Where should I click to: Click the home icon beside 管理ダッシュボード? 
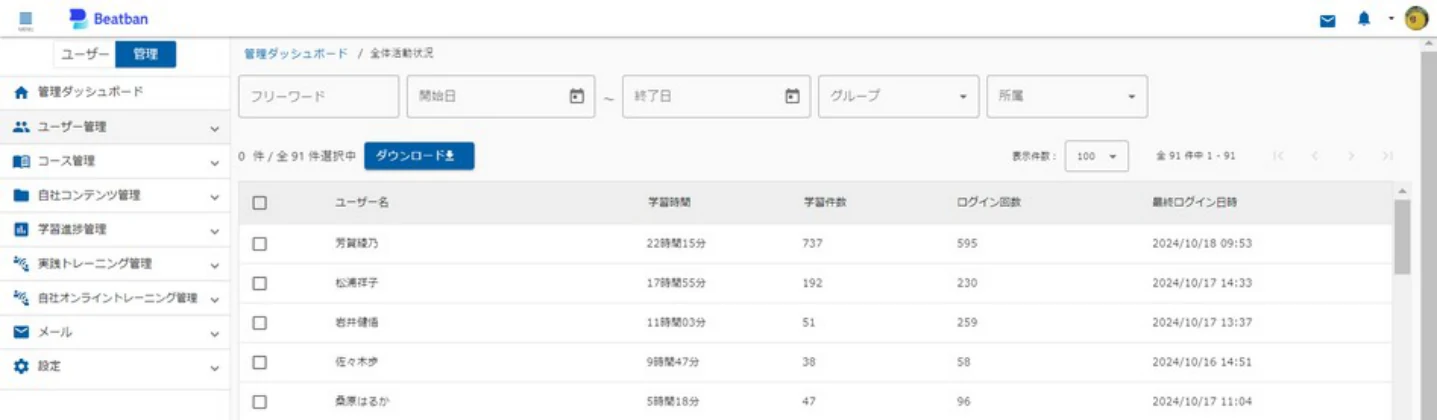(x=21, y=92)
